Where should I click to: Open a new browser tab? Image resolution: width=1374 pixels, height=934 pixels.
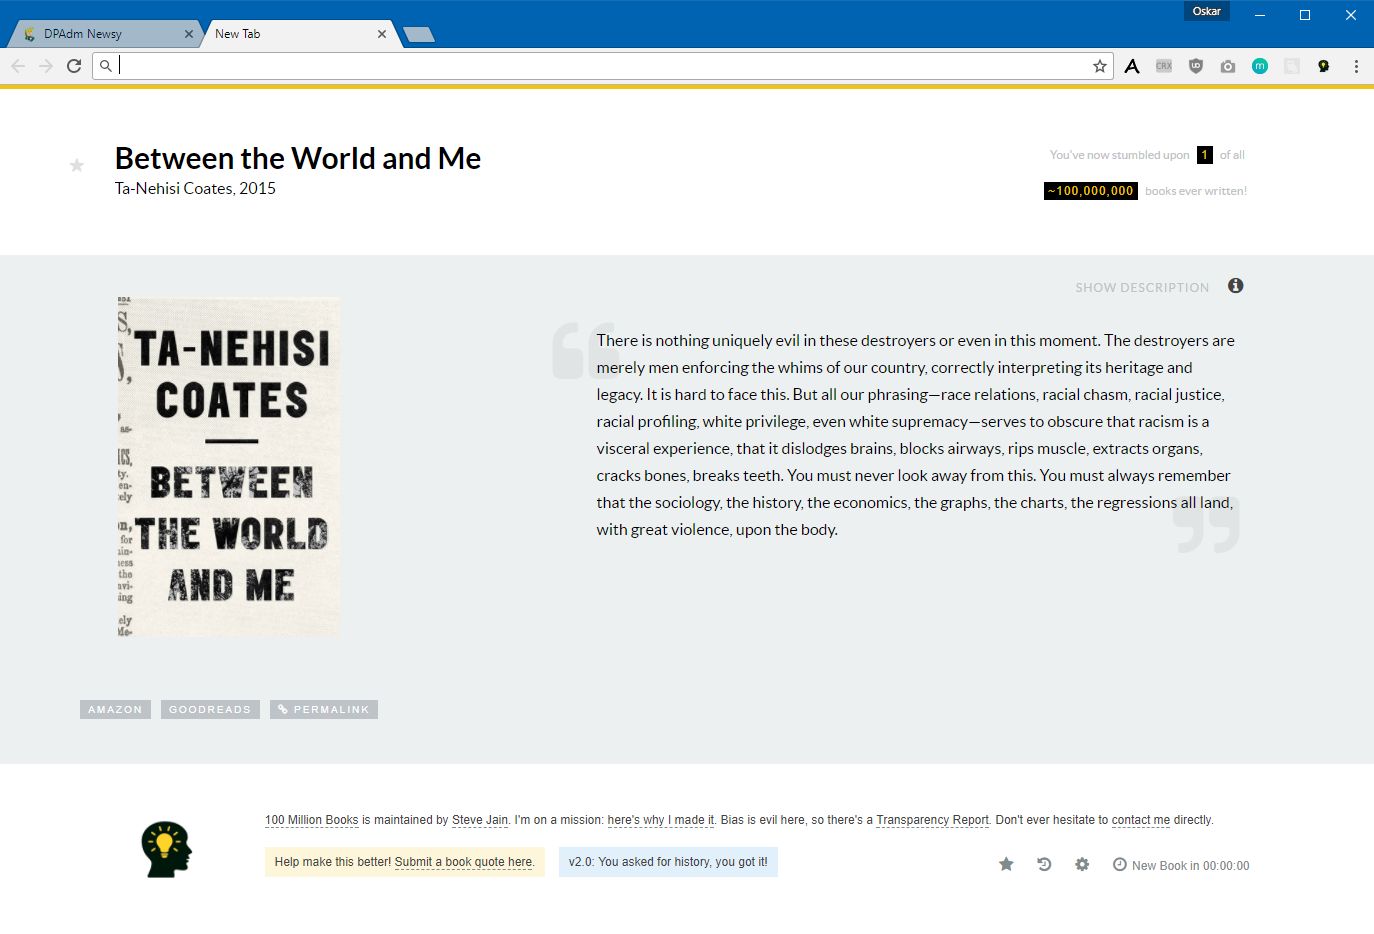[x=419, y=35]
